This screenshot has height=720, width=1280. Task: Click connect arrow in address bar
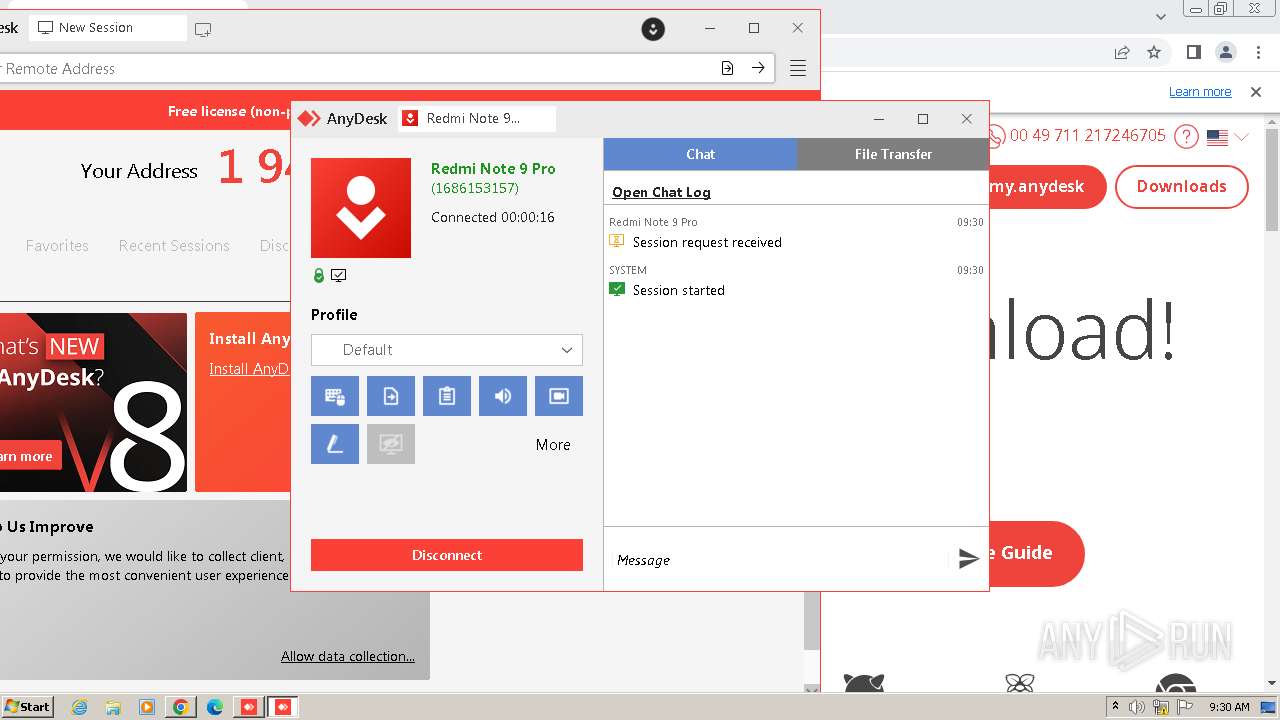pos(759,68)
